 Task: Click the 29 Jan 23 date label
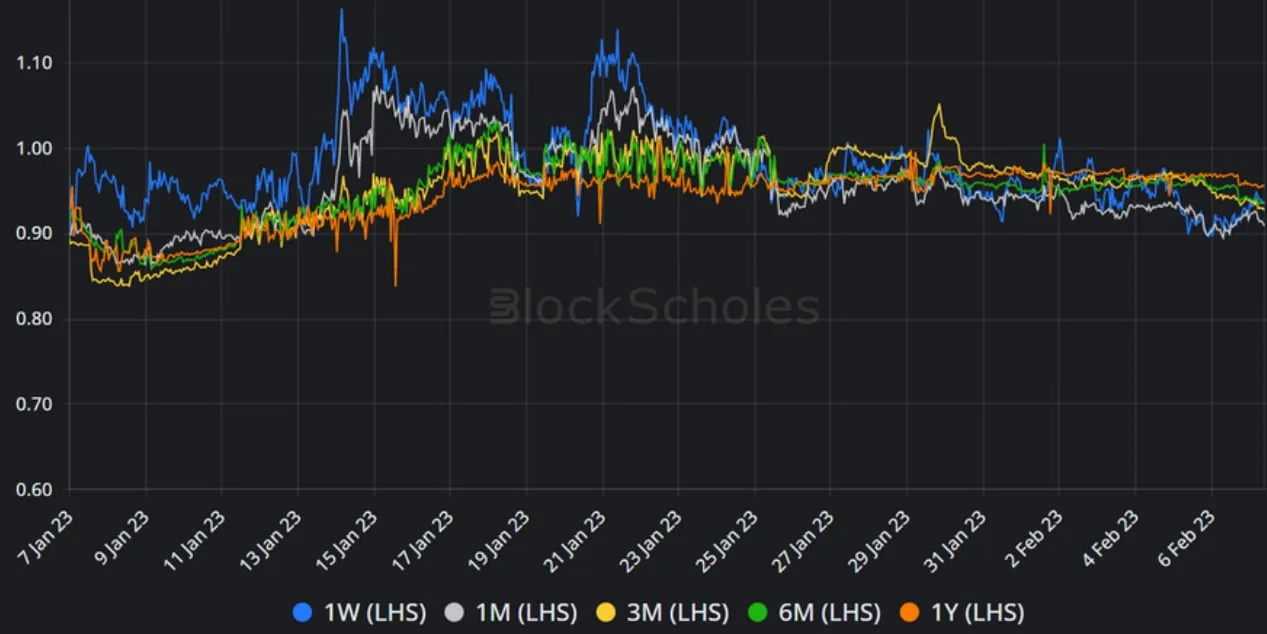click(880, 542)
